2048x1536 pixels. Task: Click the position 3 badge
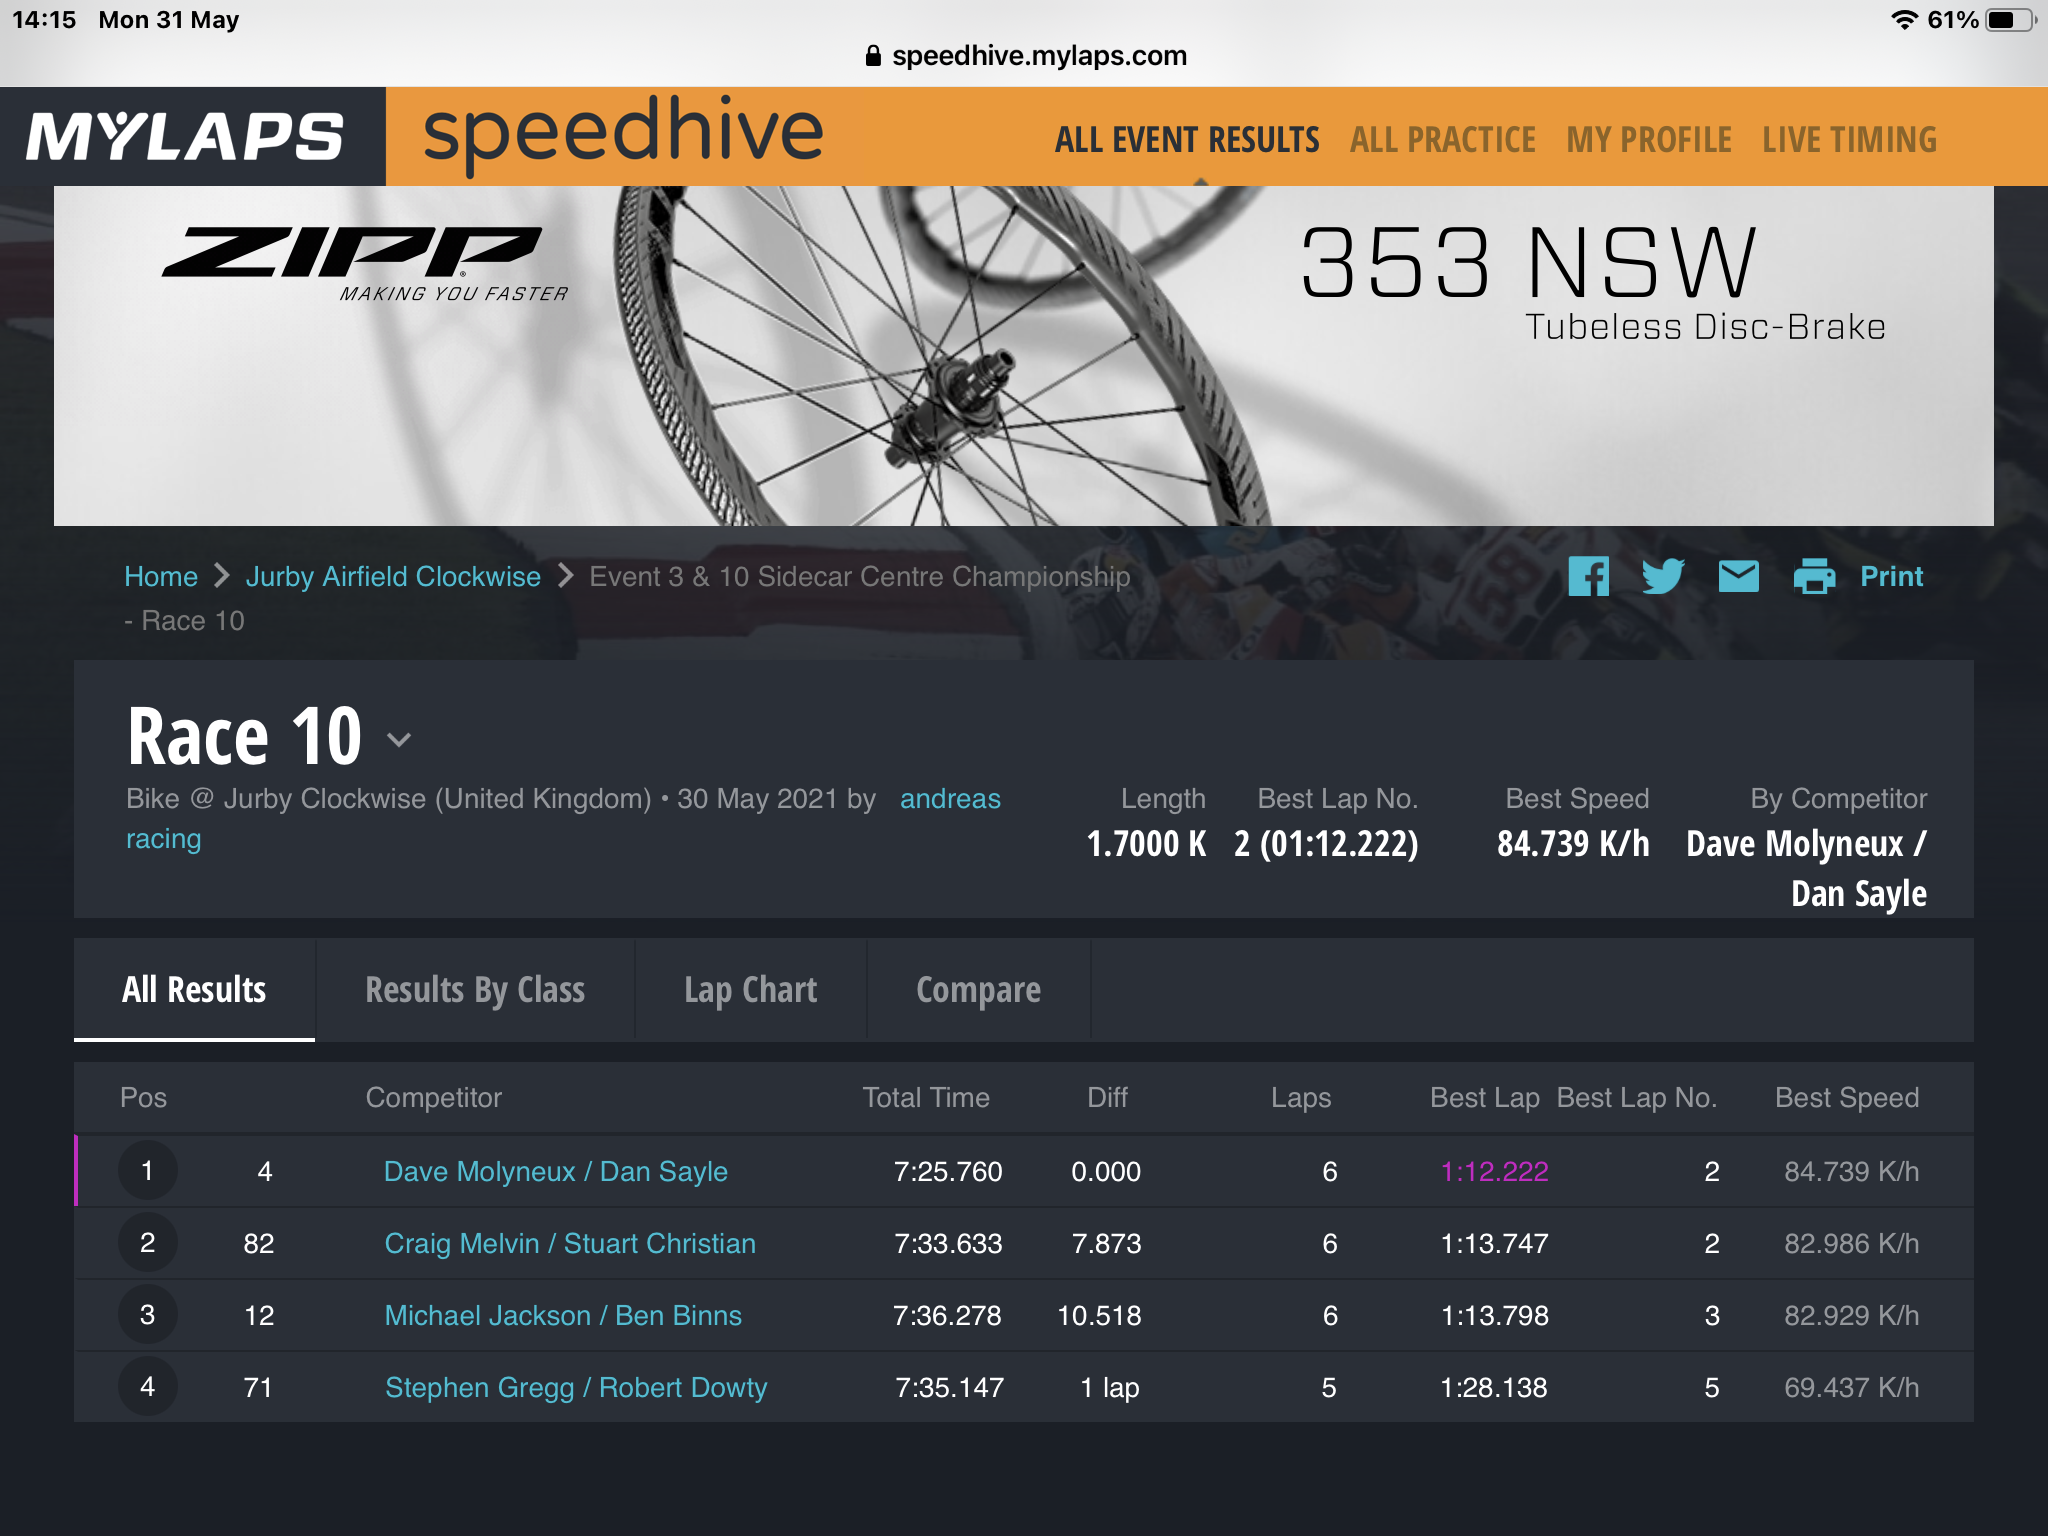pyautogui.click(x=147, y=1315)
